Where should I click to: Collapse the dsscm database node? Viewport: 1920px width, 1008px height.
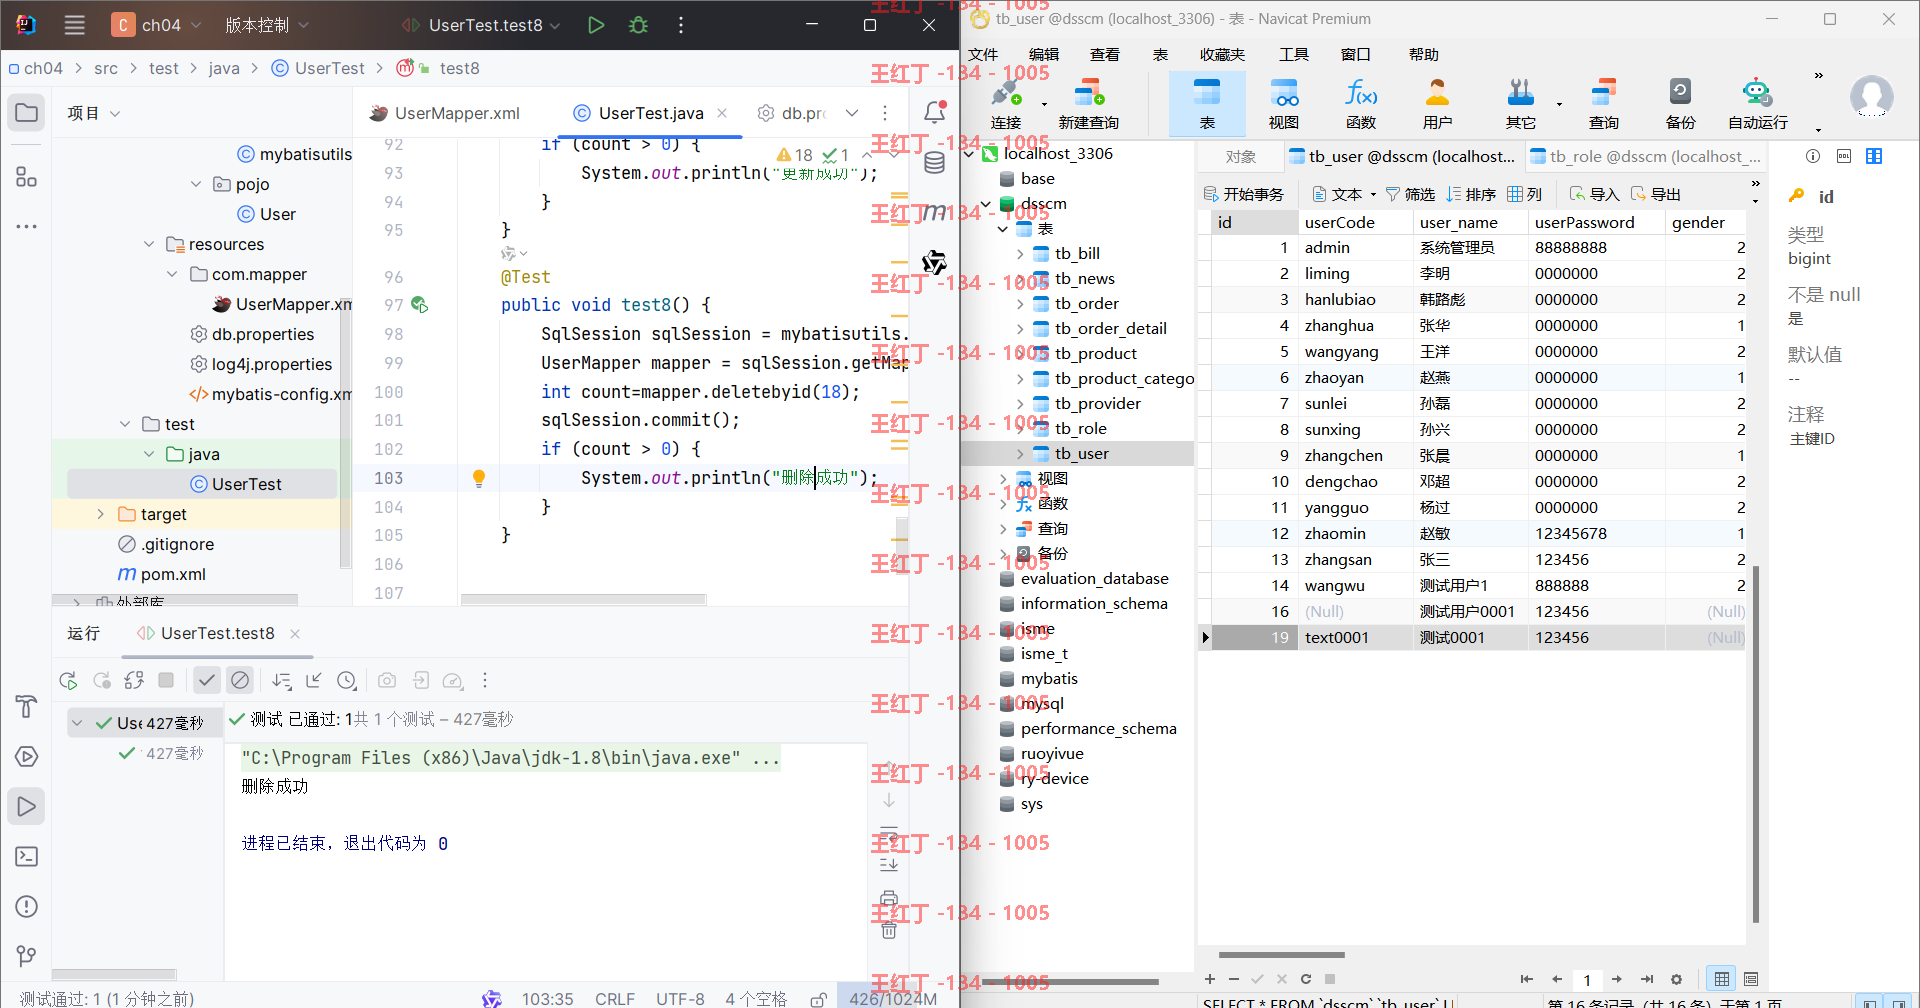pos(985,204)
